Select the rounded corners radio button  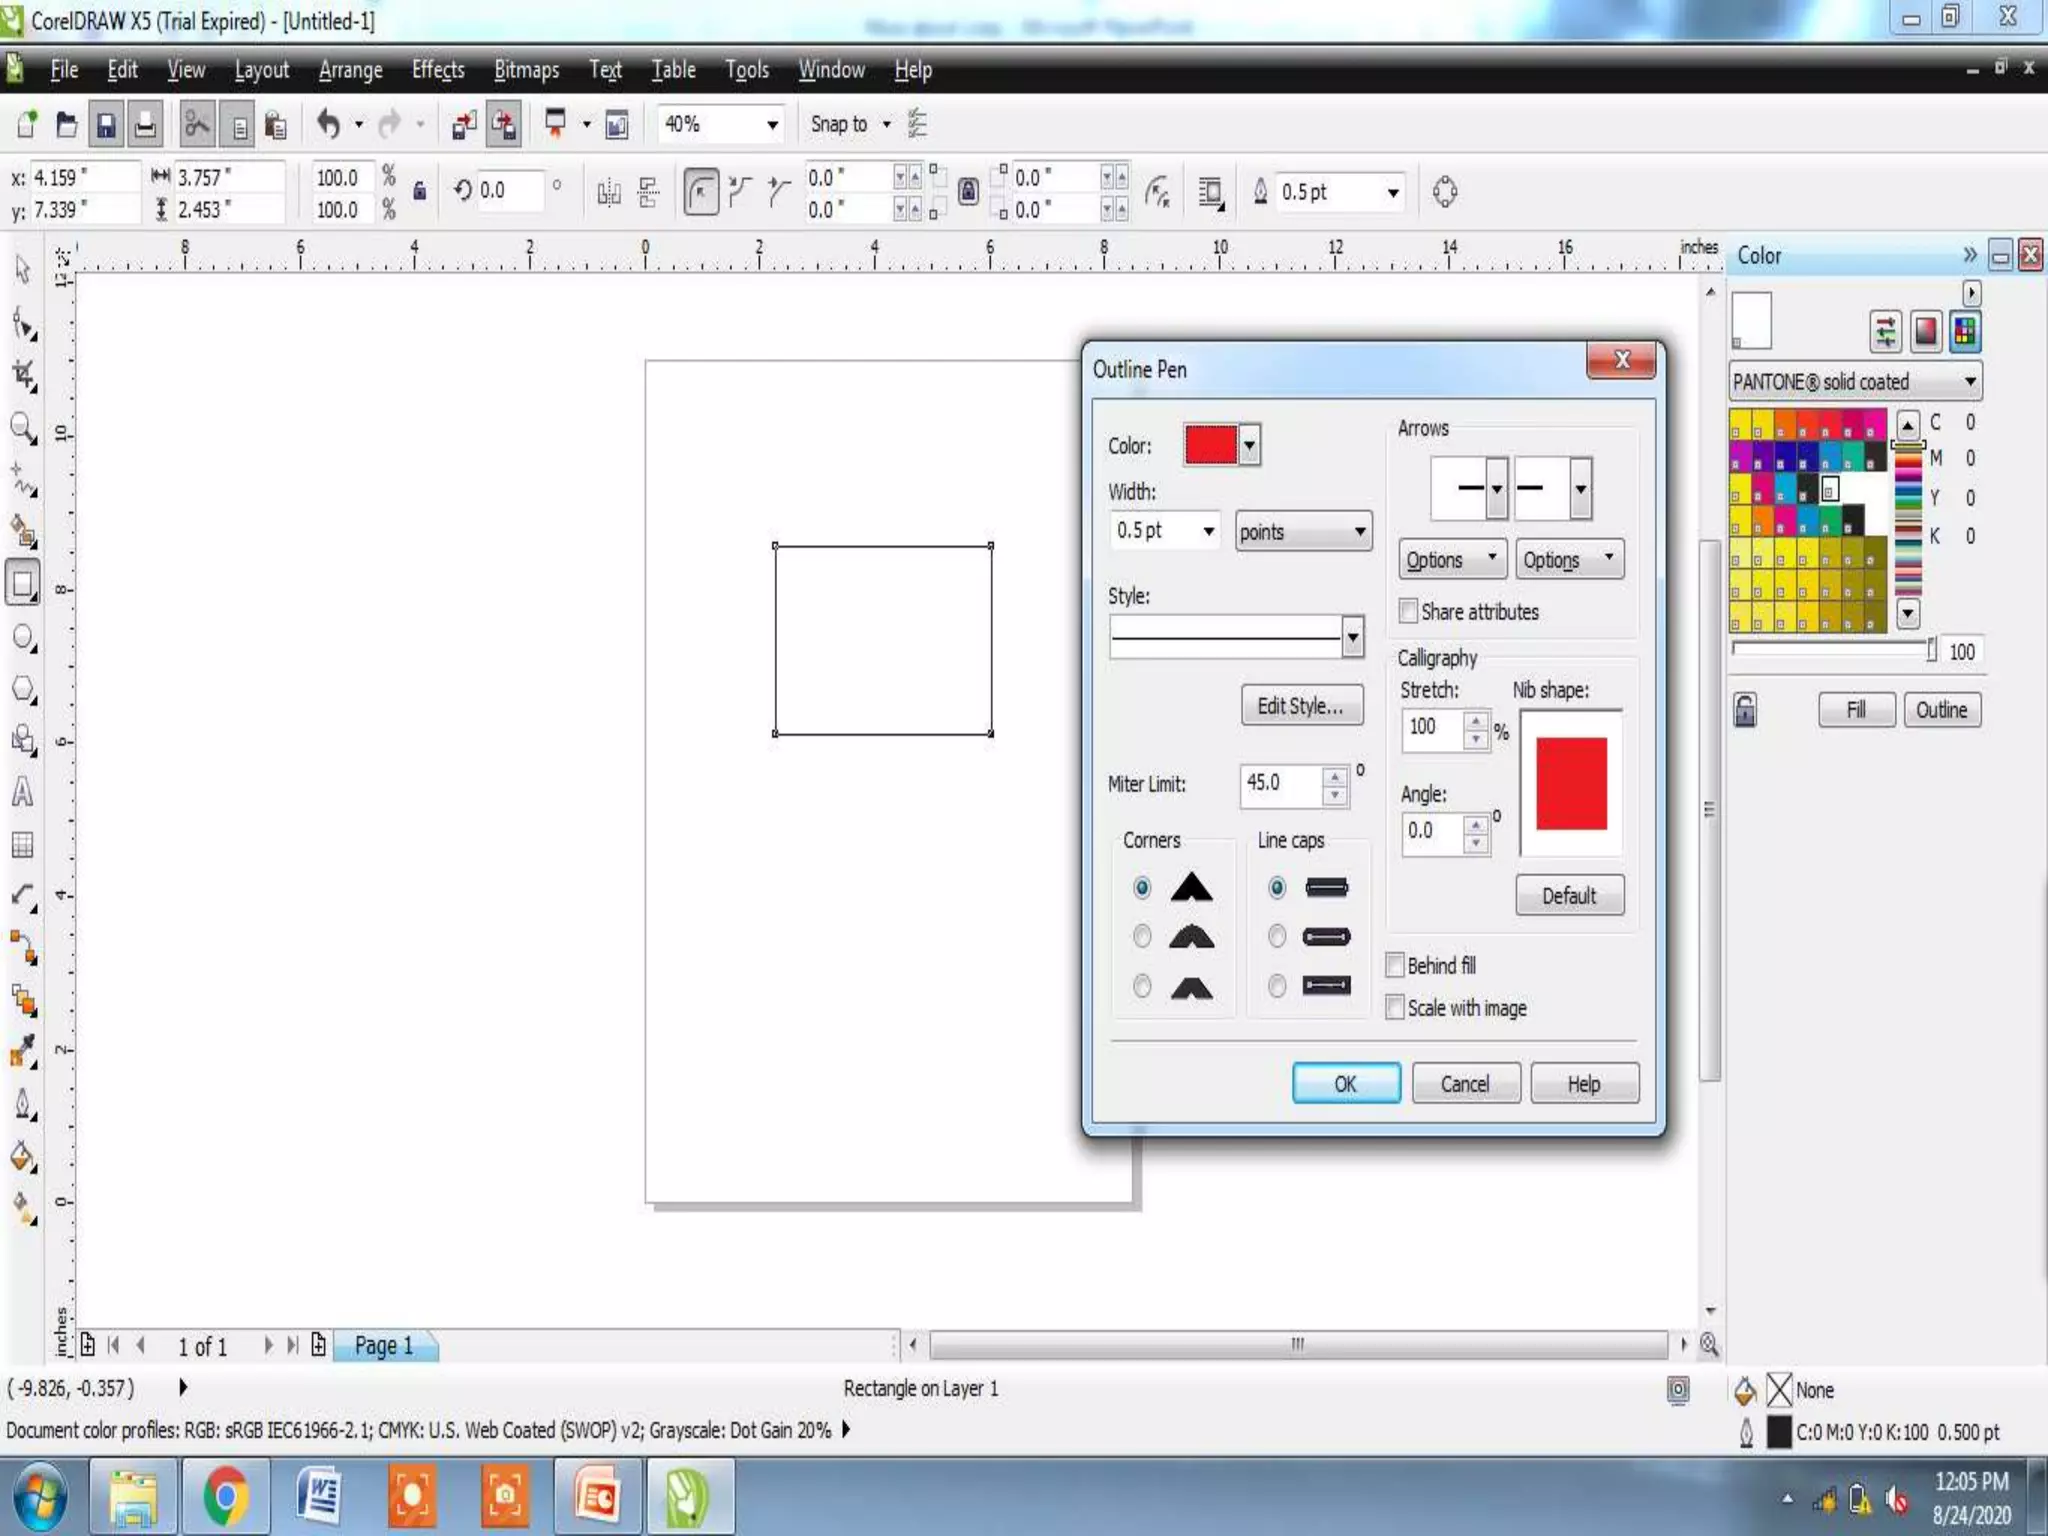click(x=1142, y=937)
